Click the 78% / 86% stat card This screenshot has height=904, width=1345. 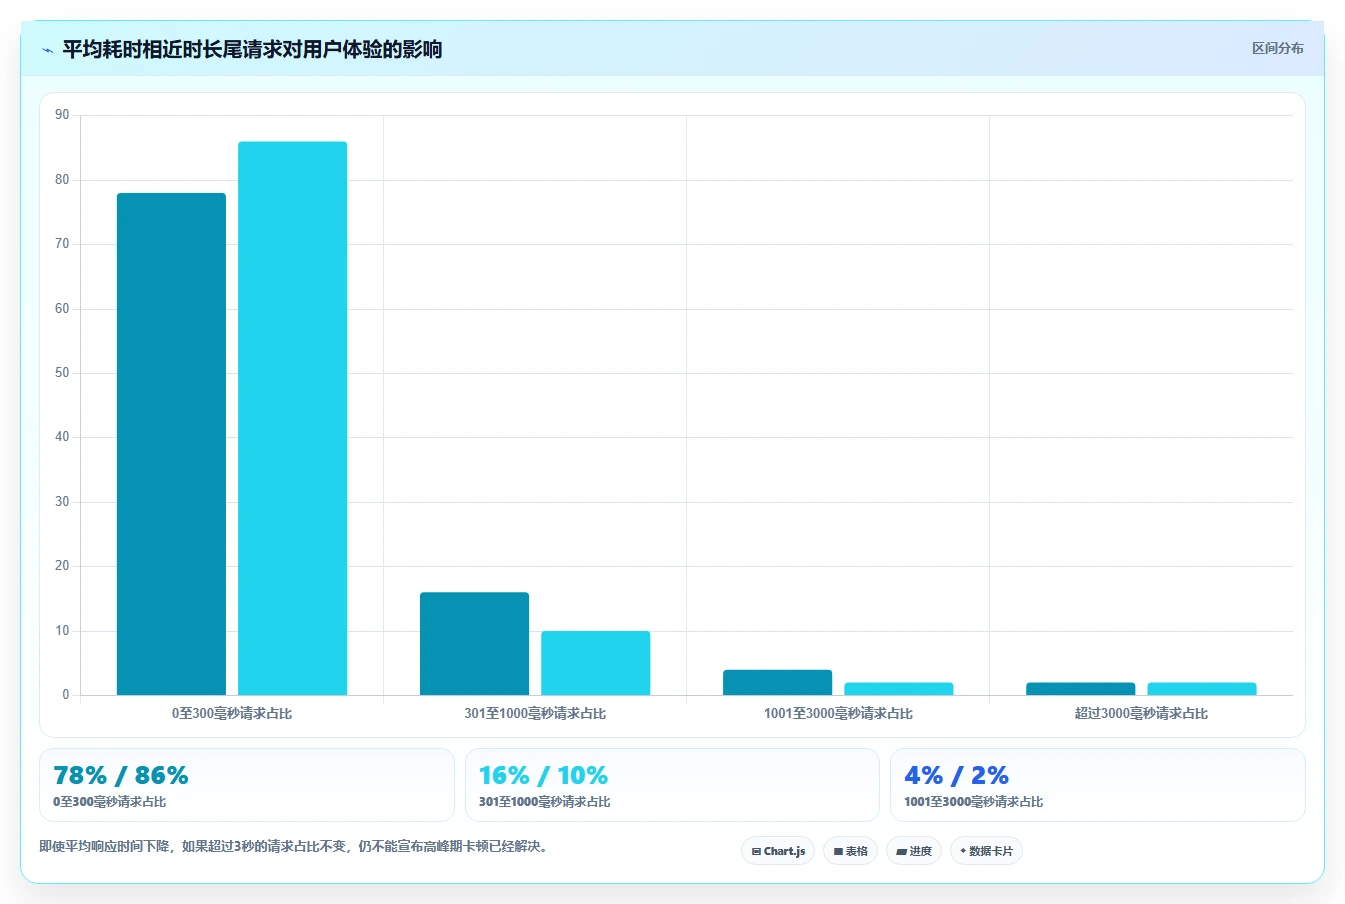pyautogui.click(x=247, y=785)
